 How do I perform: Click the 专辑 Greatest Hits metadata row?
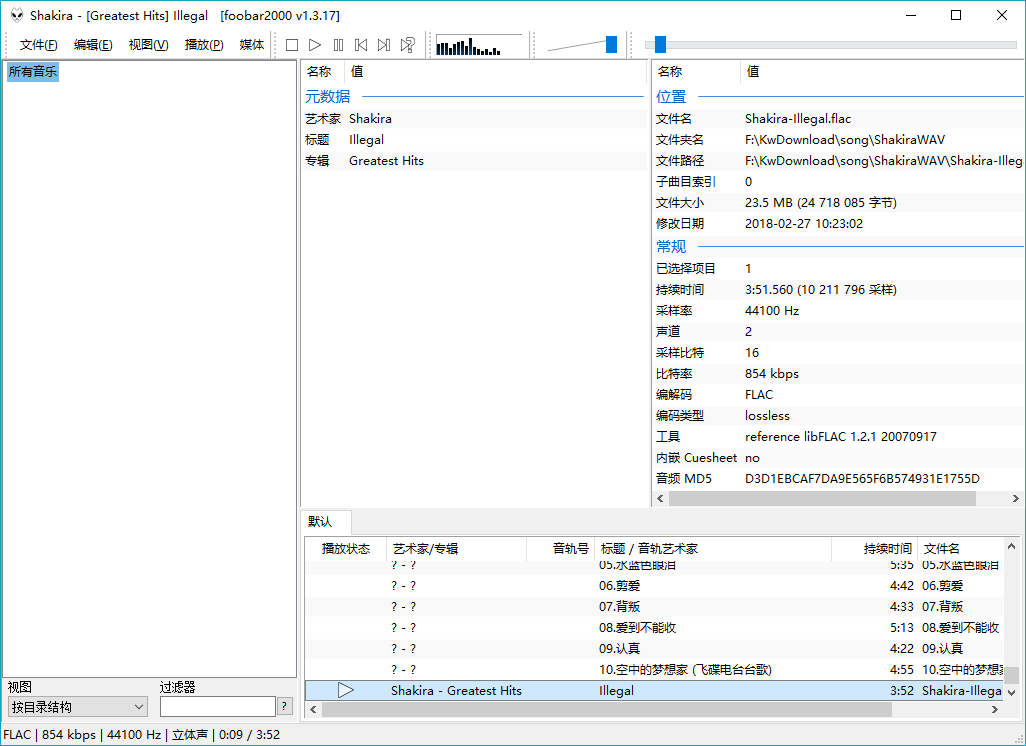click(x=474, y=160)
